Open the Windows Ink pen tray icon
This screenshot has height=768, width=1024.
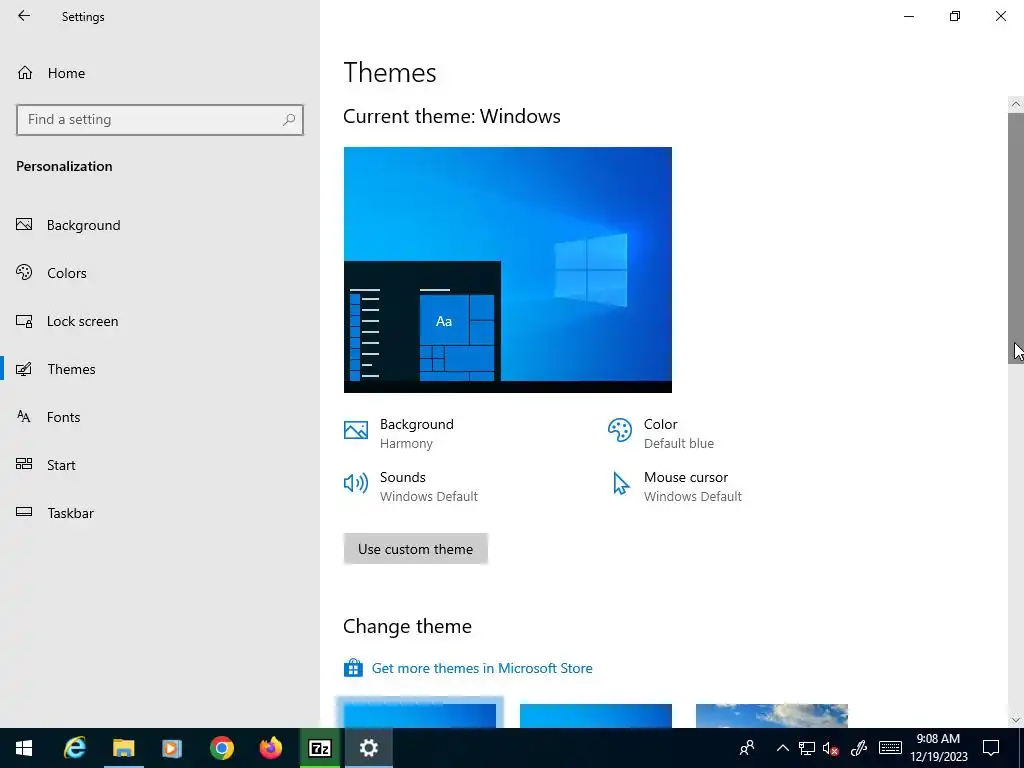859,748
